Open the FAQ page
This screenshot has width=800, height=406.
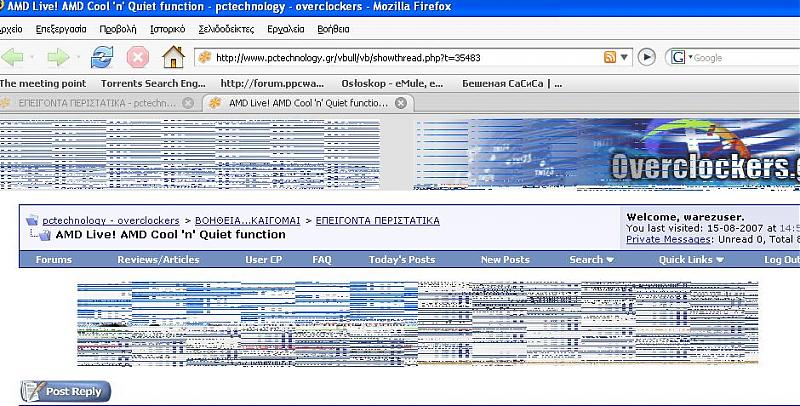pyautogui.click(x=321, y=260)
